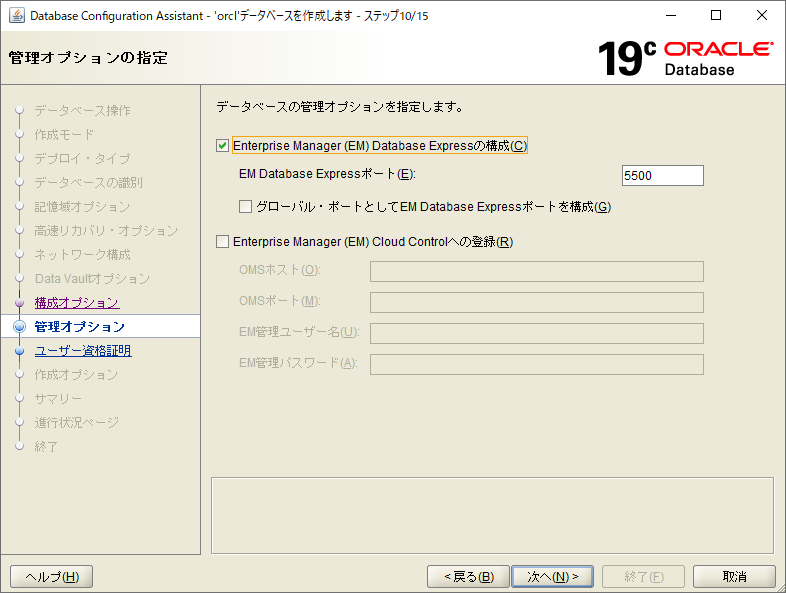Click the message area at bottom

pyautogui.click(x=492, y=515)
